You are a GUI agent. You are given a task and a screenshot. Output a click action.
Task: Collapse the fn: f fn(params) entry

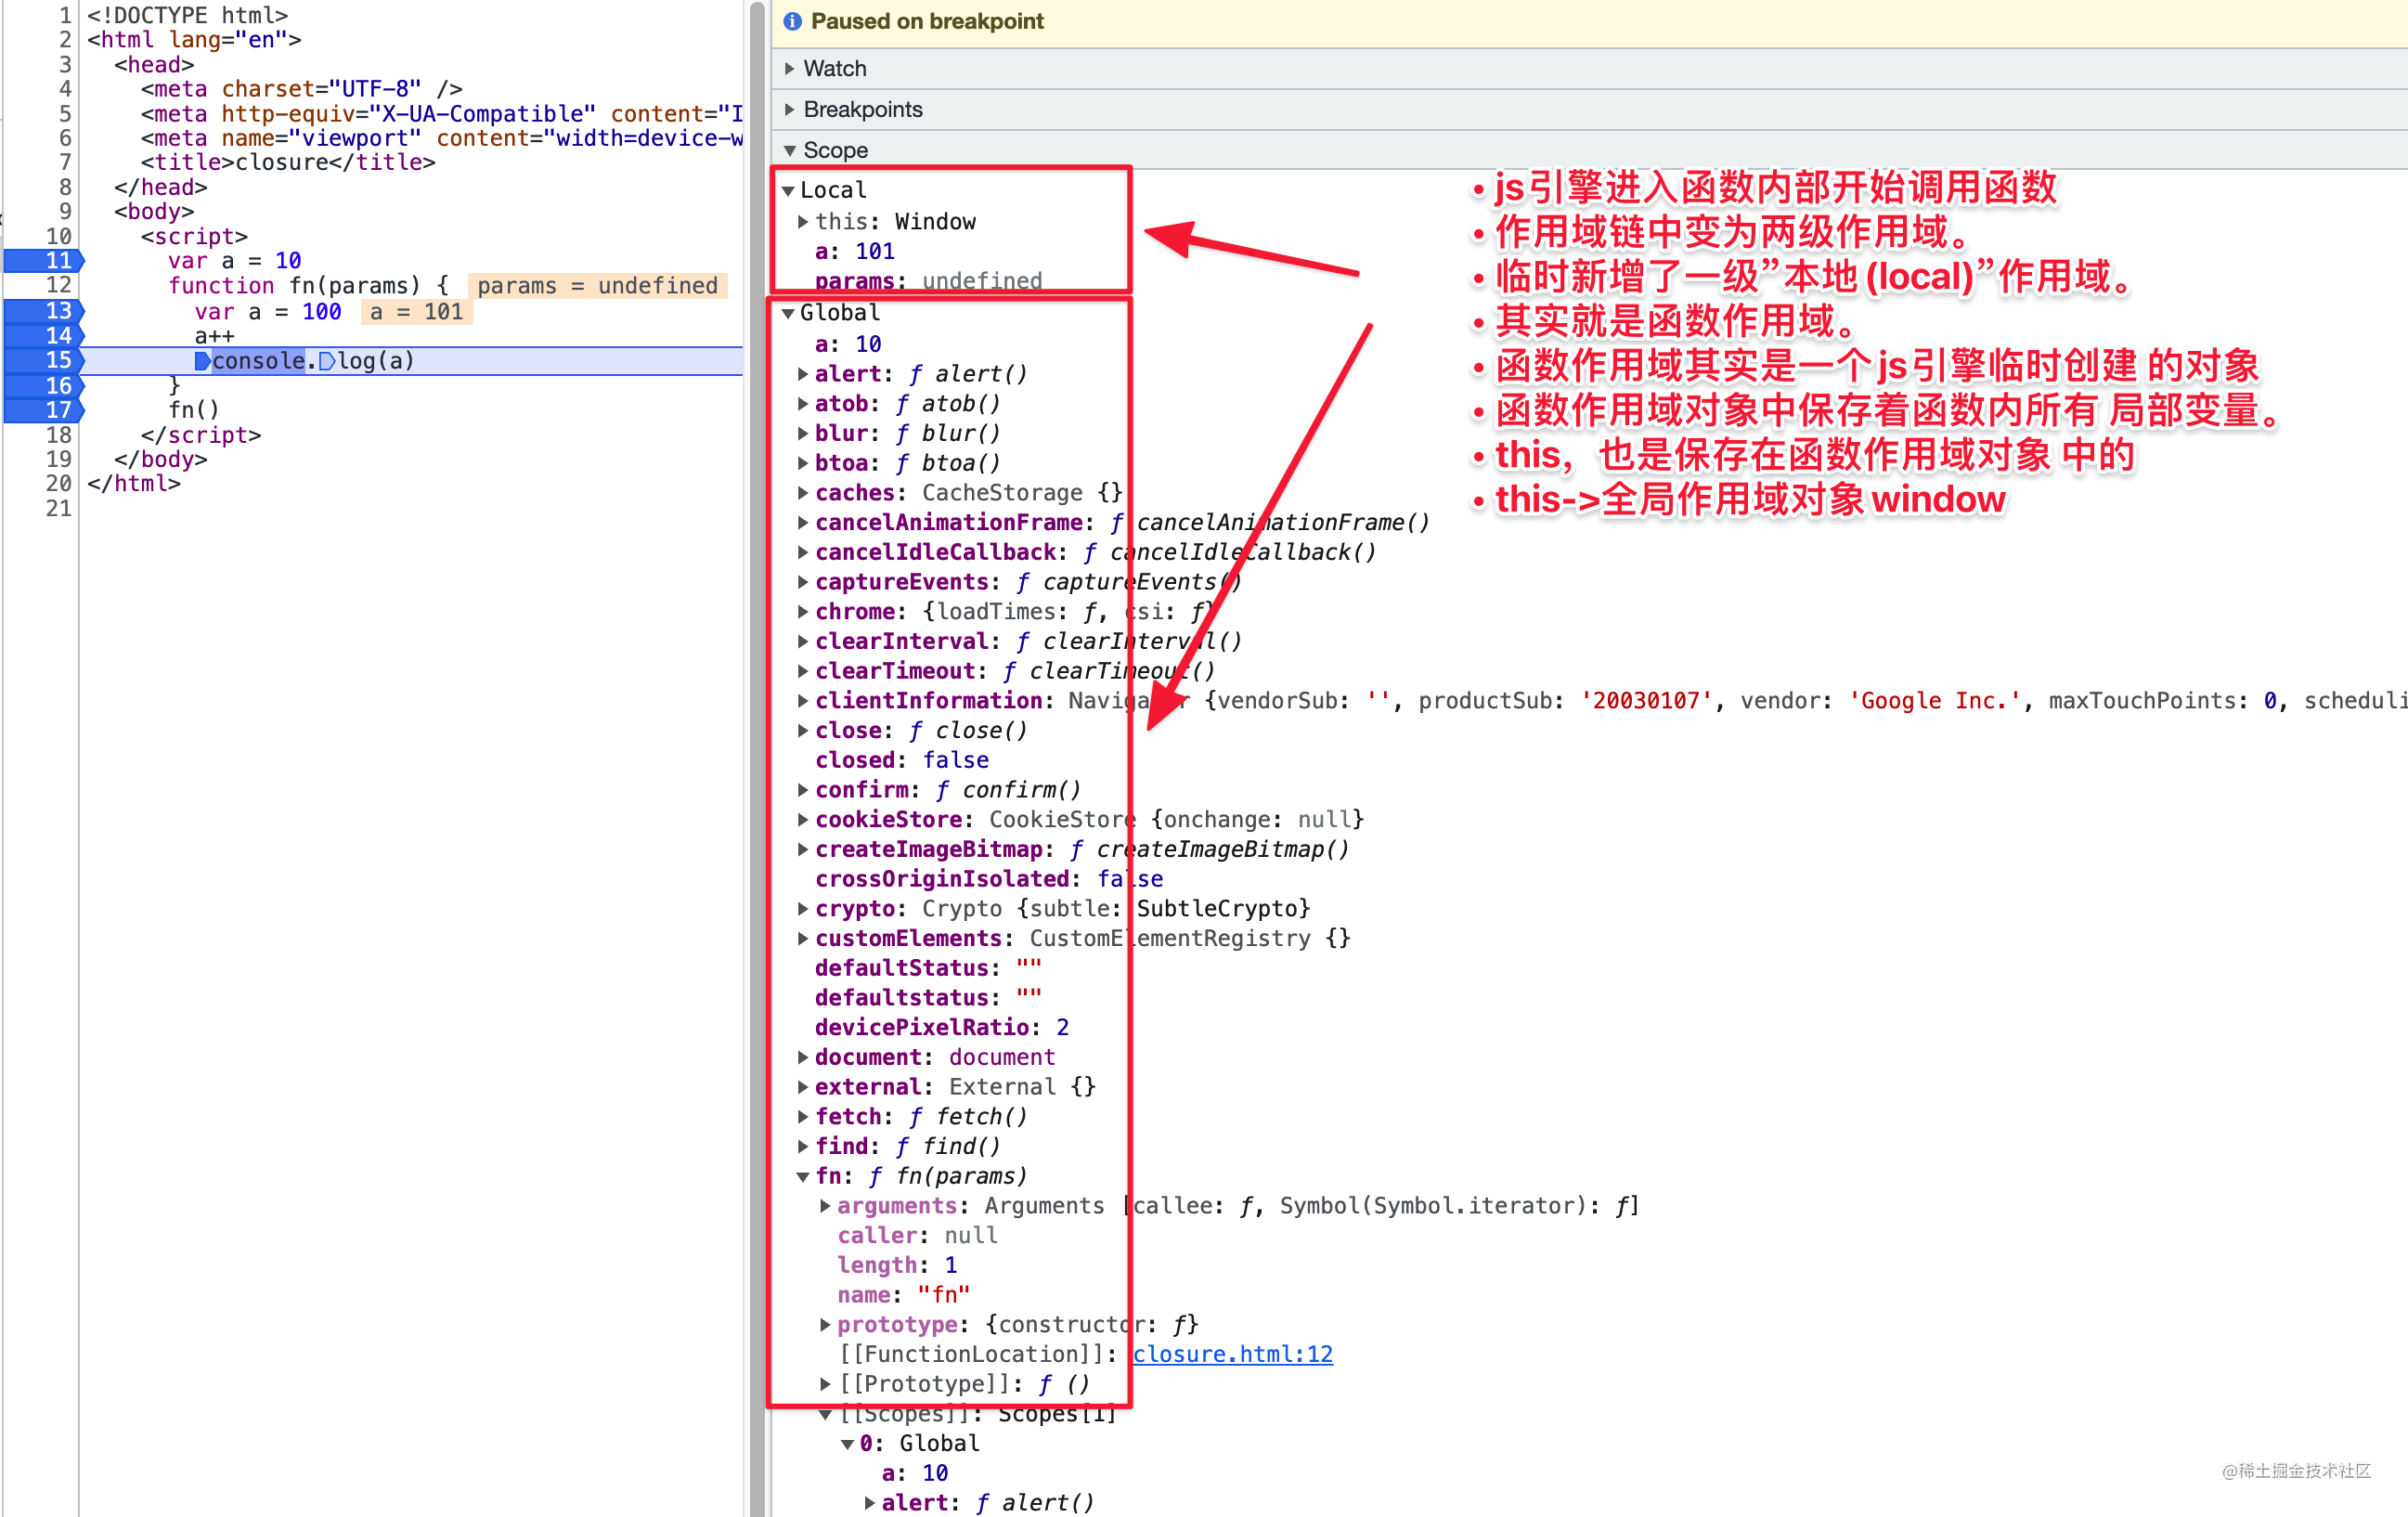[x=803, y=1176]
